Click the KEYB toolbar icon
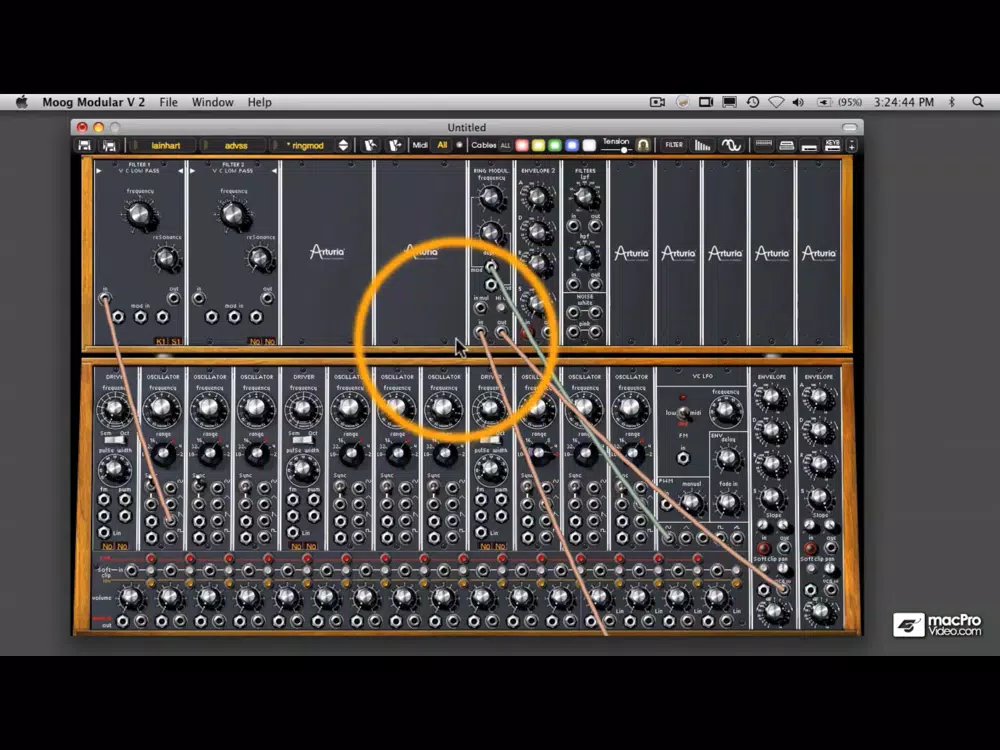The height and width of the screenshot is (750, 1000). coord(832,145)
